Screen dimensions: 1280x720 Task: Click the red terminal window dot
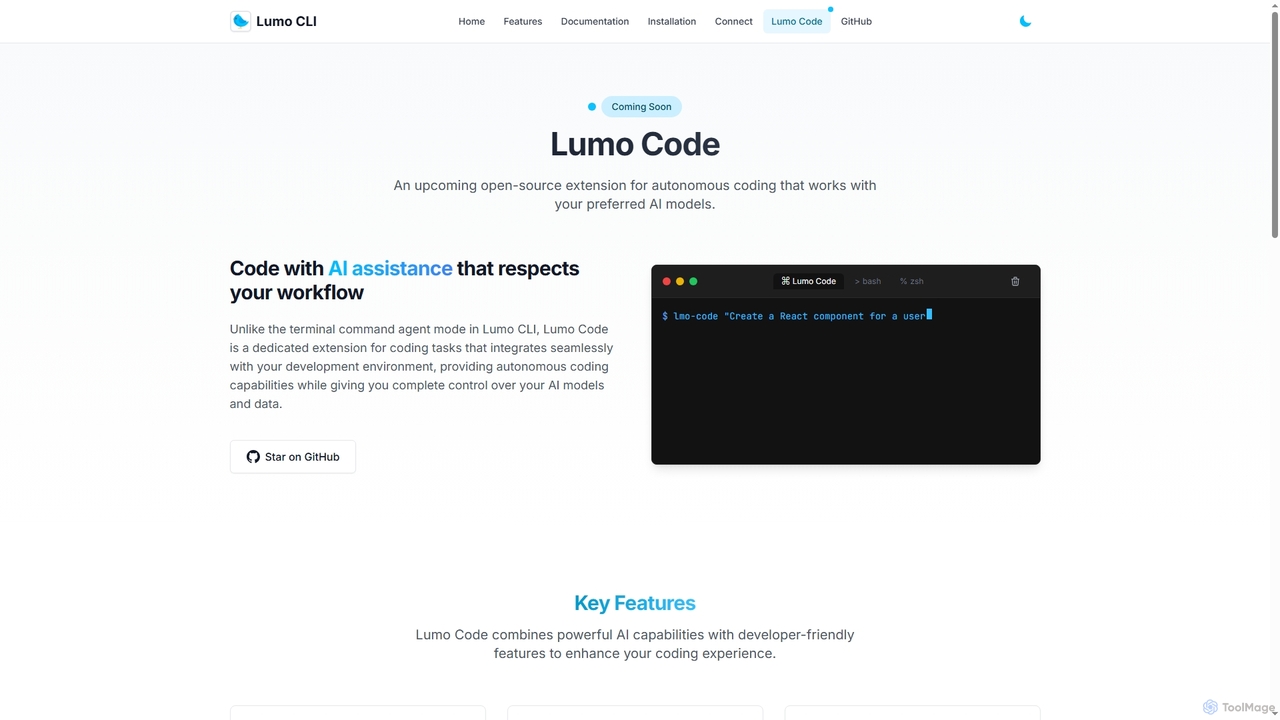coord(667,281)
